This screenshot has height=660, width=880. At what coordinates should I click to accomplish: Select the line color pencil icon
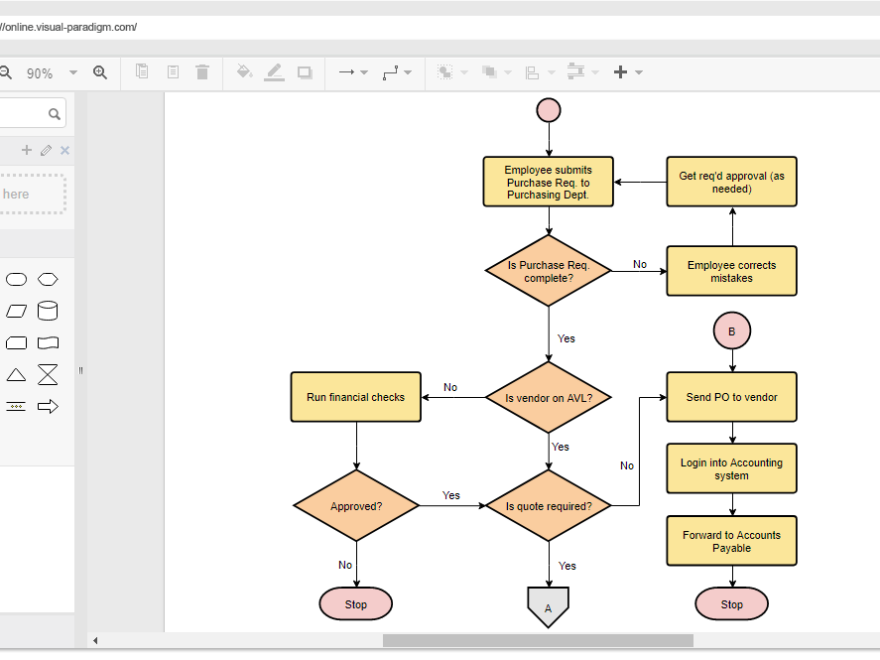(274, 72)
